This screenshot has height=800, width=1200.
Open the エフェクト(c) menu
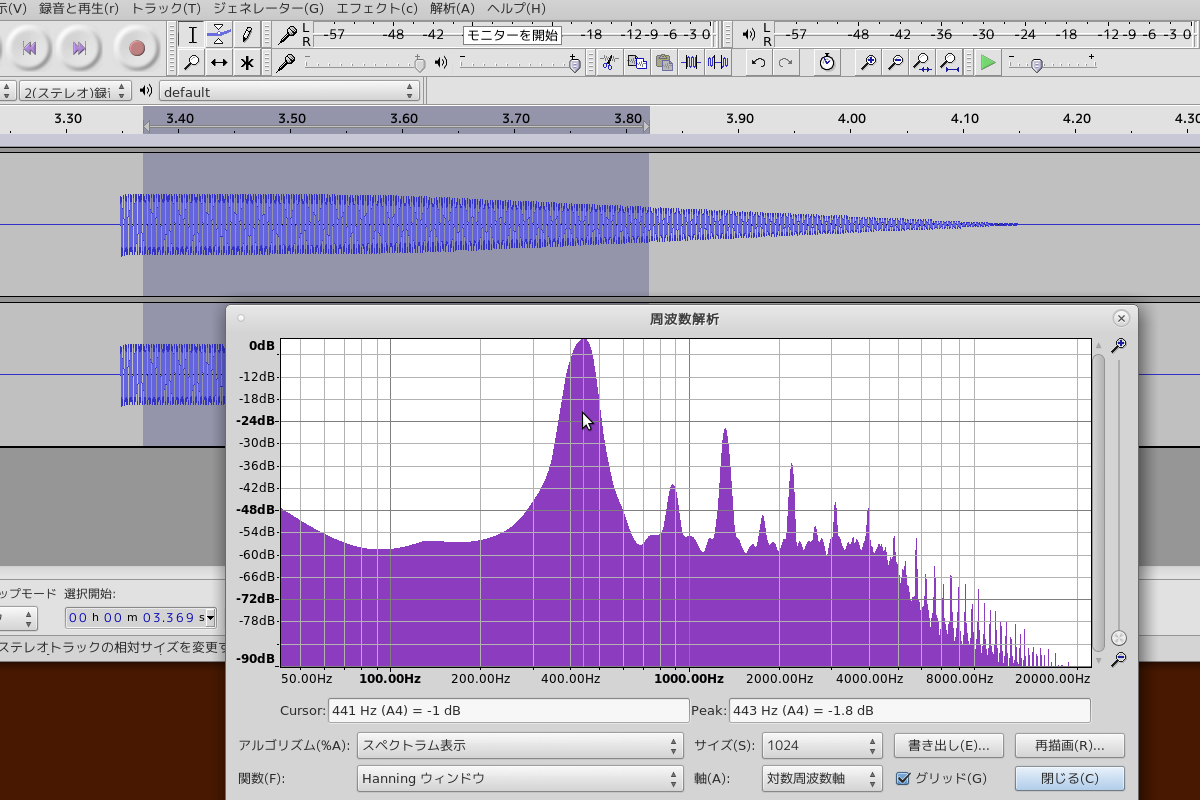pos(377,9)
